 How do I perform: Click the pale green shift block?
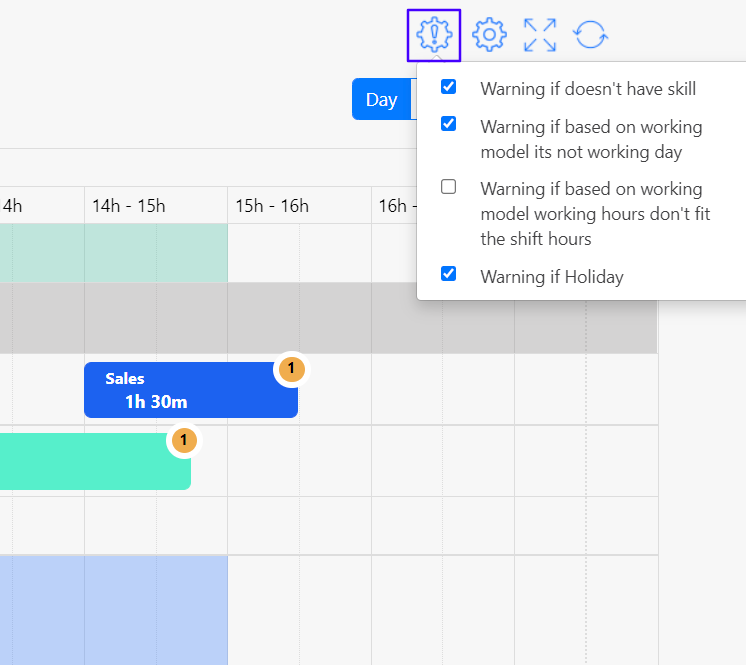click(110, 252)
